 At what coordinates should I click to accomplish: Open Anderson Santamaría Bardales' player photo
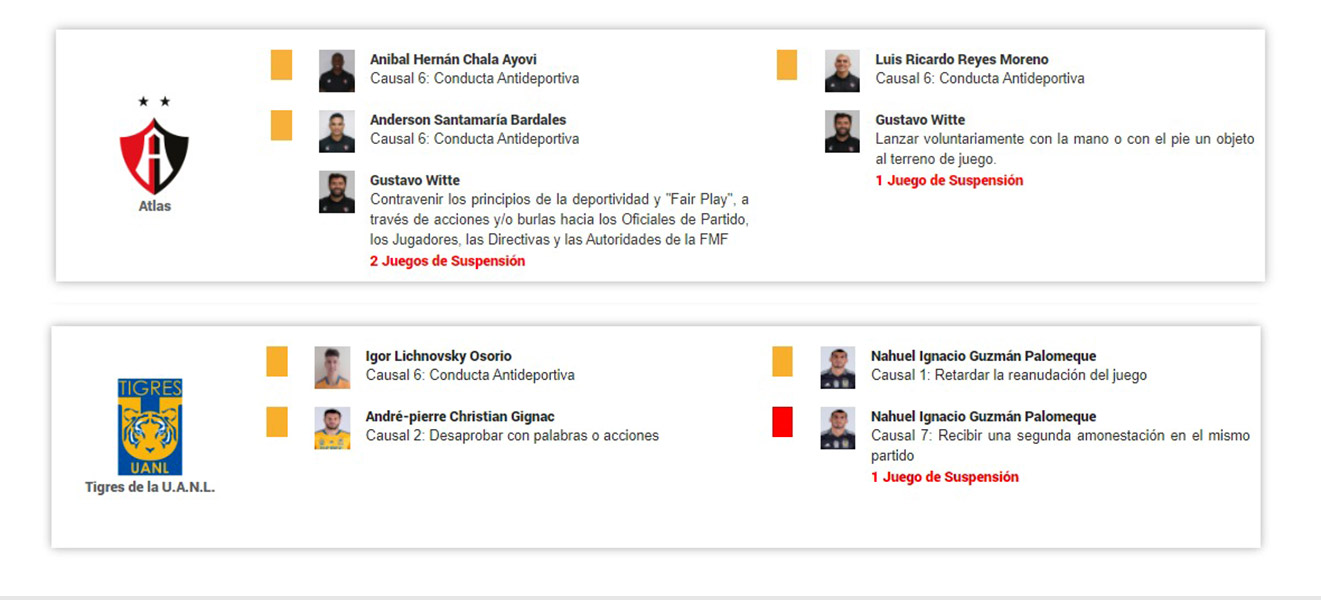pos(337,131)
